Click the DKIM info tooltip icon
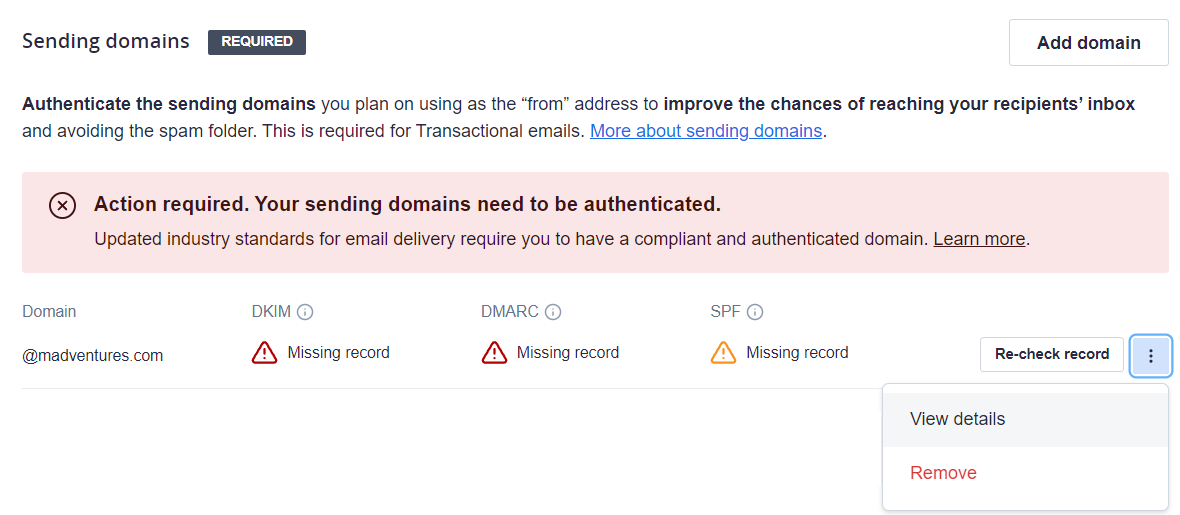Image resolution: width=1180 pixels, height=515 pixels. (x=305, y=312)
